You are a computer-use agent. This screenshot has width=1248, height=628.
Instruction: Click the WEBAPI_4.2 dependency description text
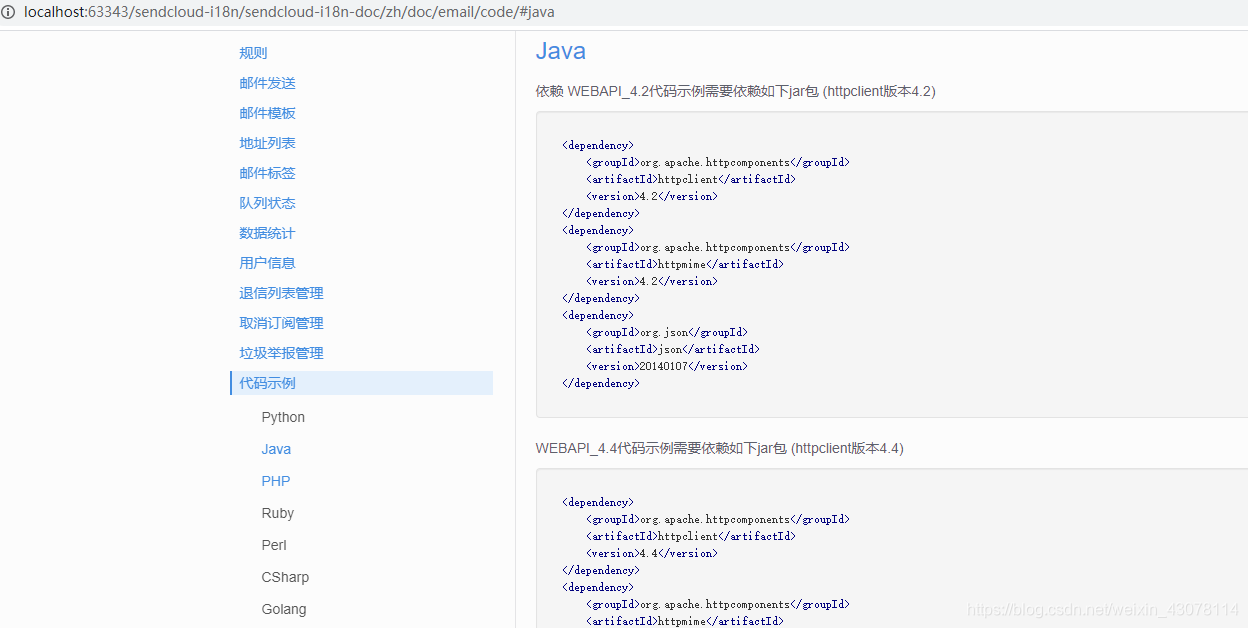pyautogui.click(x=735, y=91)
